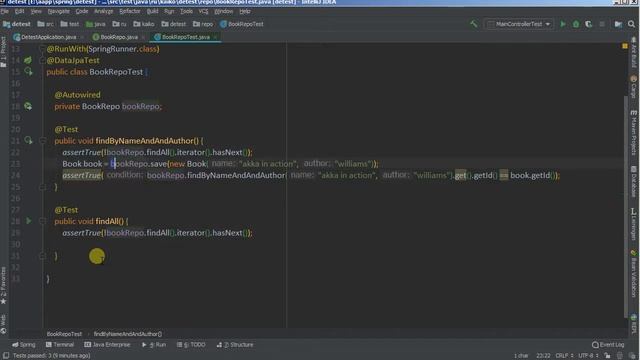Open the Window menu
This screenshot has height=360, width=640.
223,11
